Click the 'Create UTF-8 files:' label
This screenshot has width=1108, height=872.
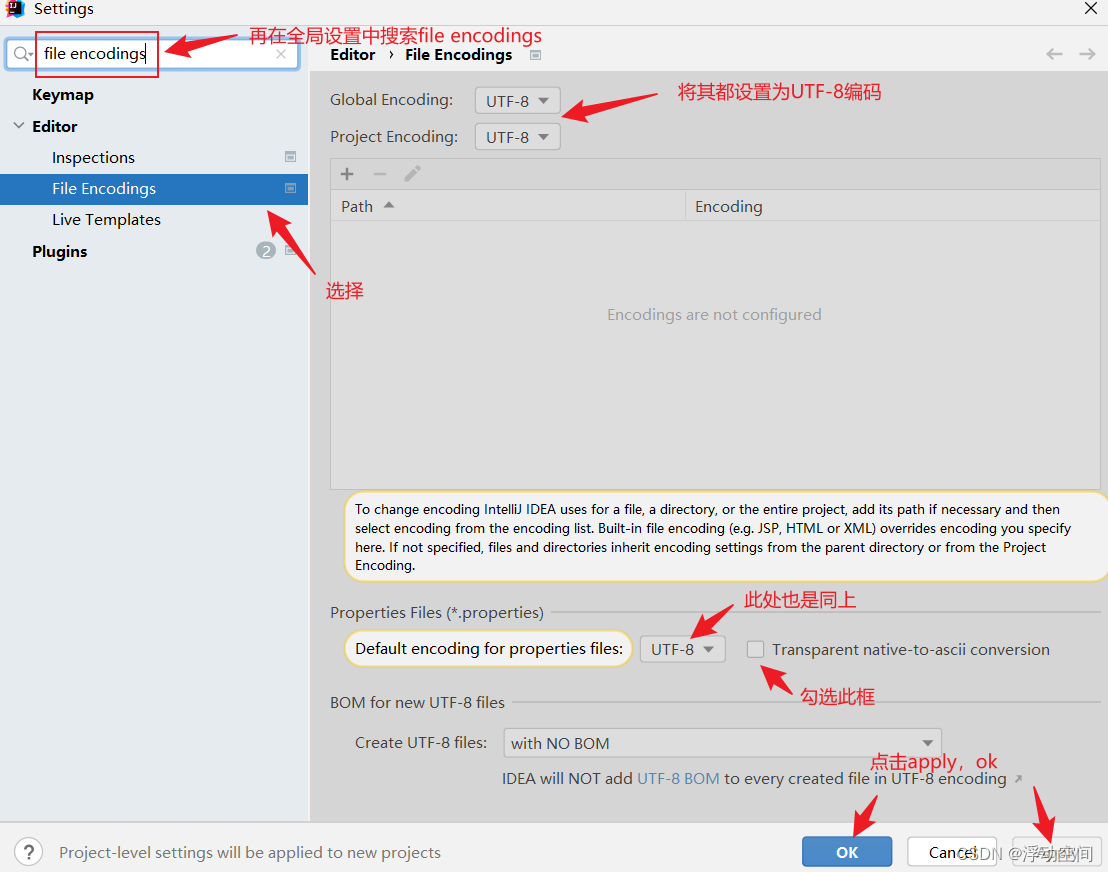420,743
